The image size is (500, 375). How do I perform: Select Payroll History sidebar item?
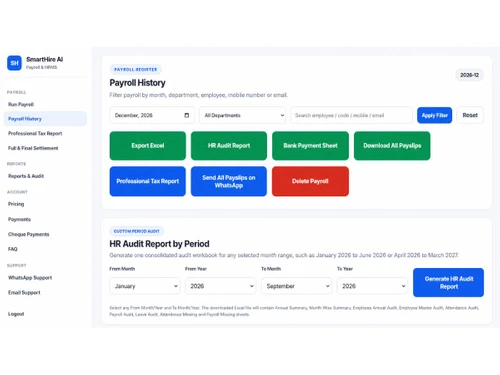(x=45, y=119)
